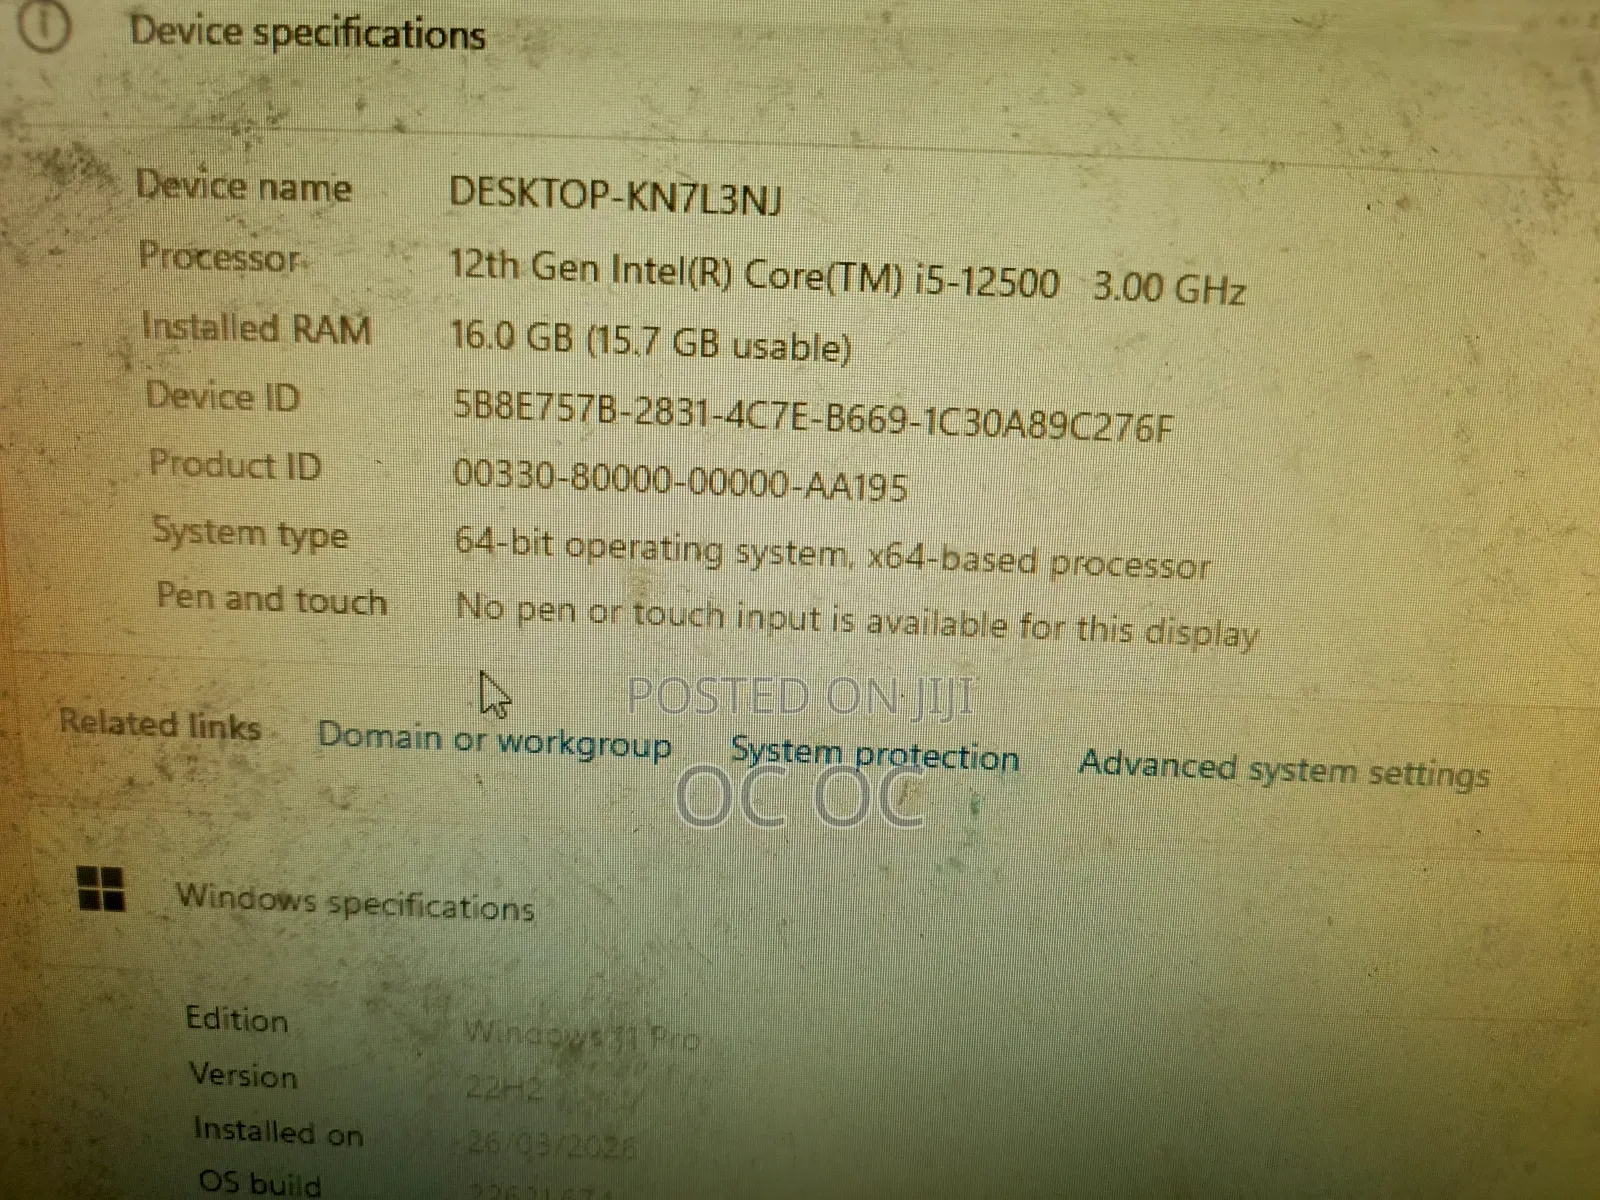Select device name DESKTOP-KN7L3NJ

[x=615, y=195]
